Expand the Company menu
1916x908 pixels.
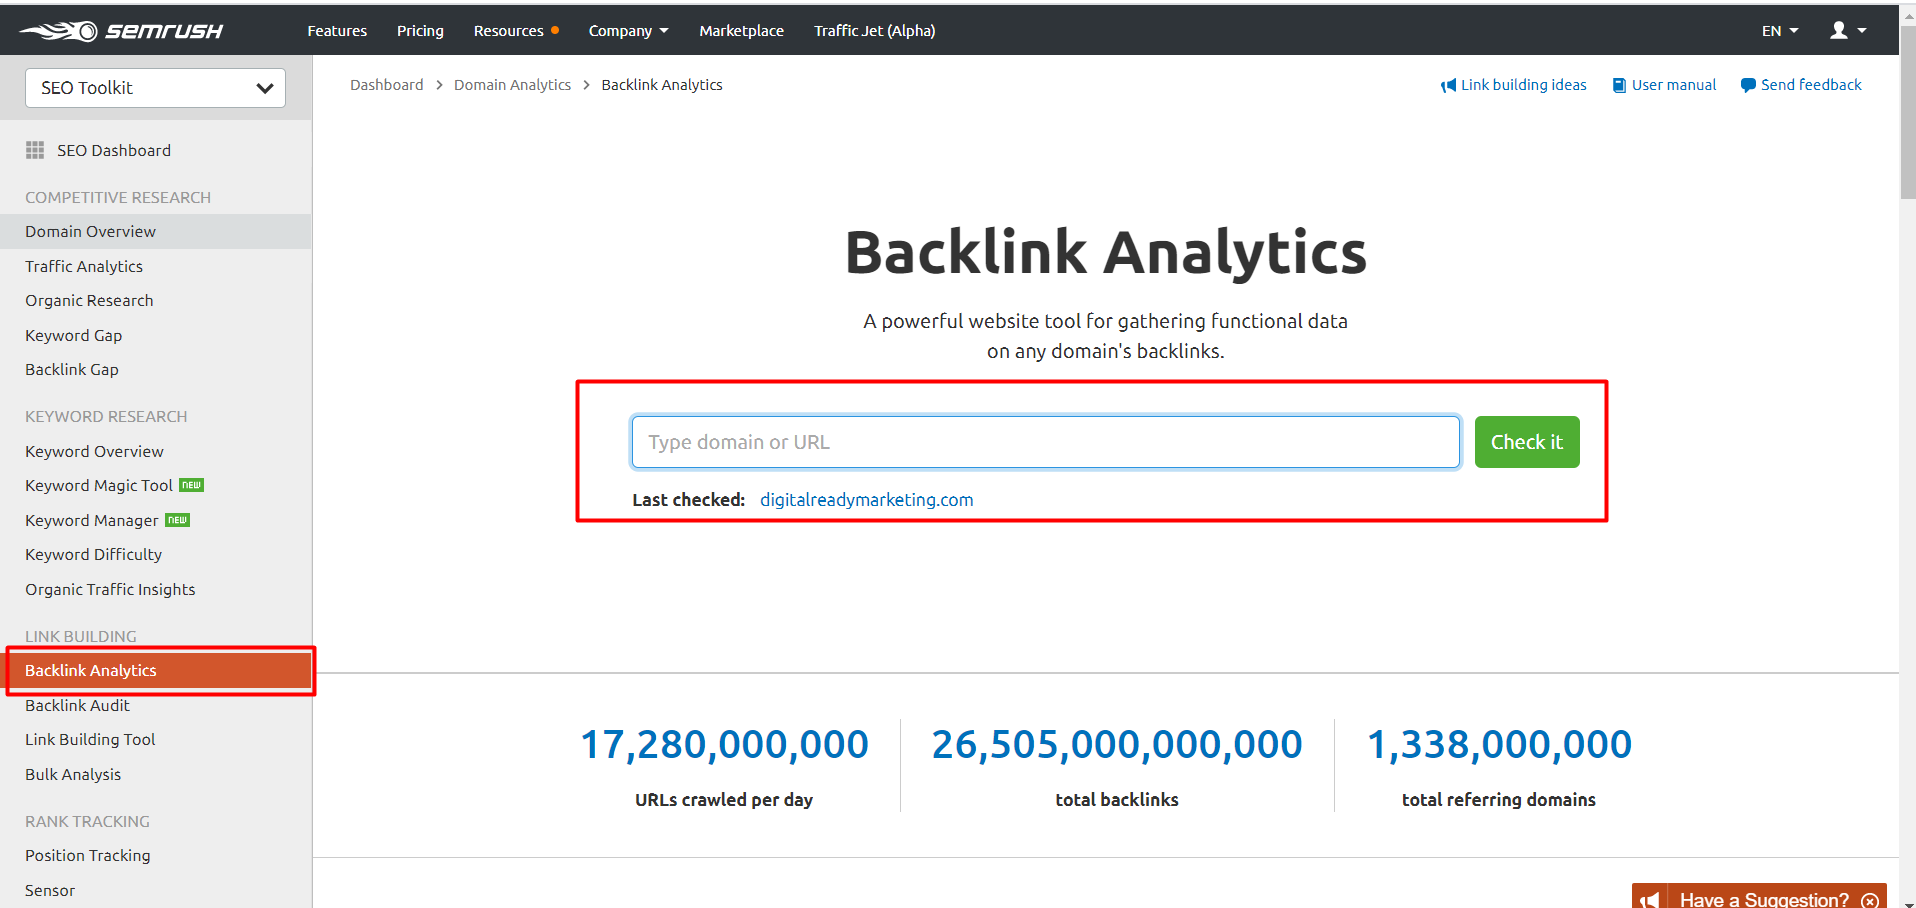pos(628,31)
